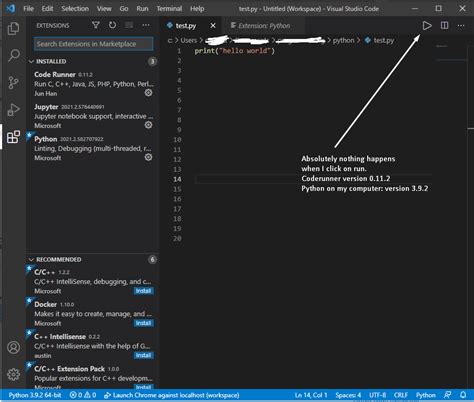Click line number 14 in the gutter
Image resolution: width=474 pixels, height=402 pixels.
click(x=177, y=179)
